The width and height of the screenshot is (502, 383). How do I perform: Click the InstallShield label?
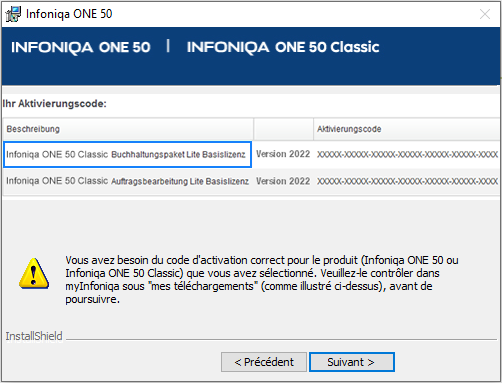pos(34,336)
